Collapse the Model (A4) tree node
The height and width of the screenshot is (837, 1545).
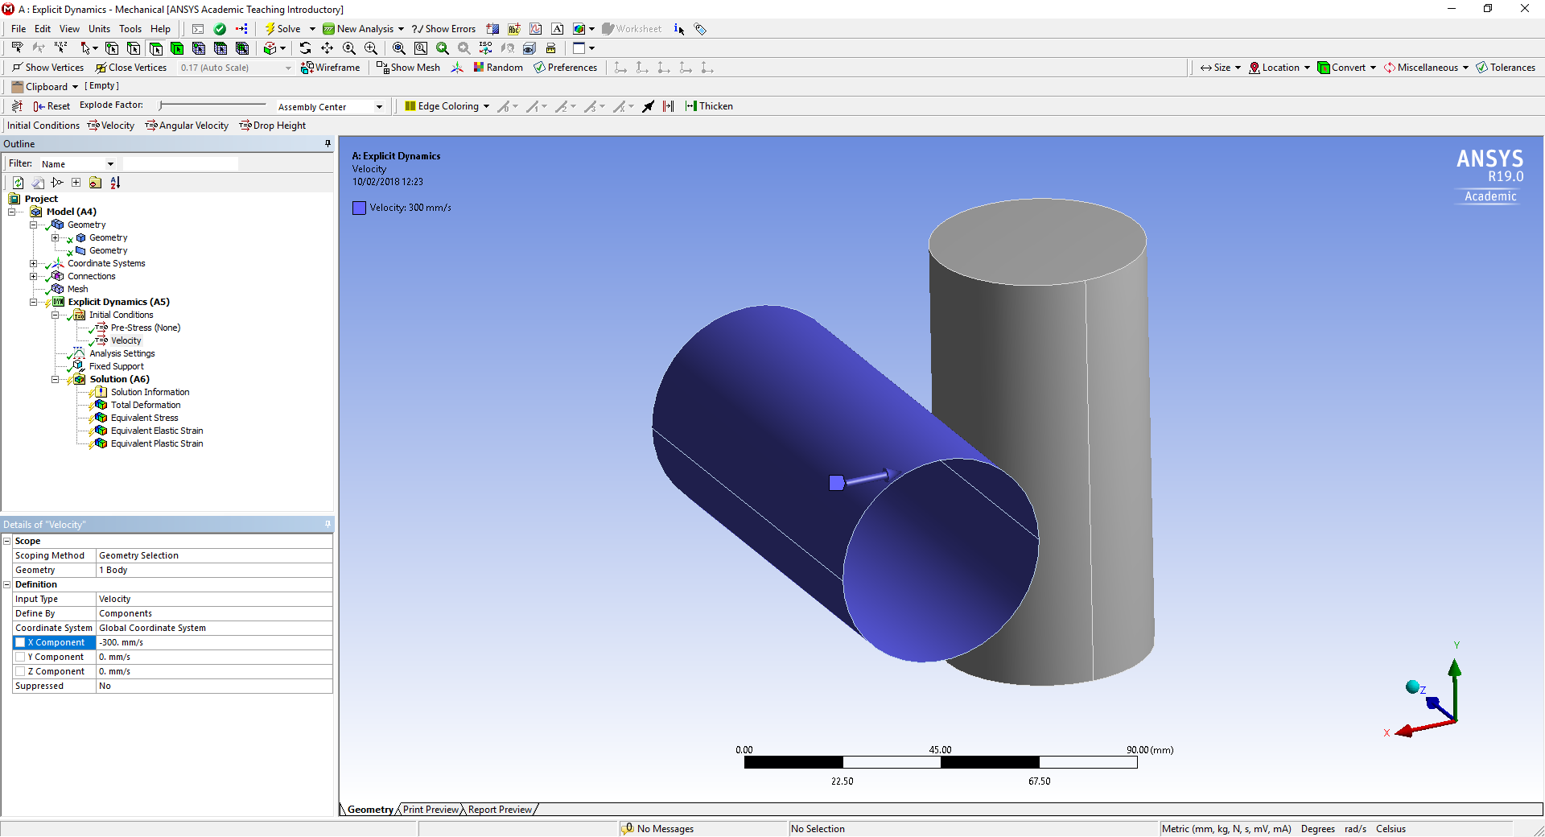click(x=12, y=212)
